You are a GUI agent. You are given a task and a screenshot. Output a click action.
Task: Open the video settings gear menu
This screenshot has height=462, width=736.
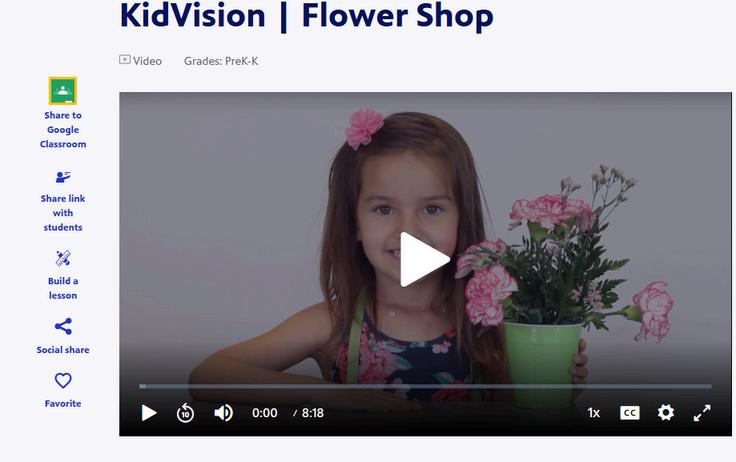666,413
